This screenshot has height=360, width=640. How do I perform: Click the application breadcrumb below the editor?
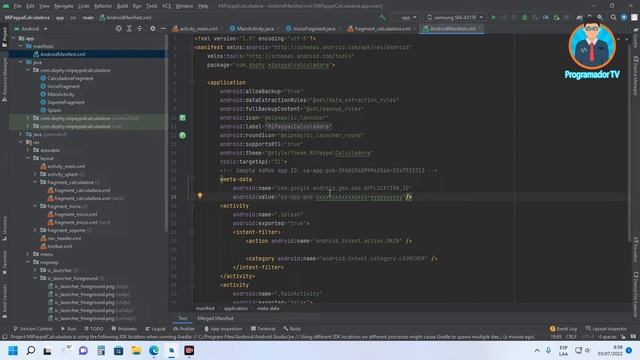pos(236,308)
